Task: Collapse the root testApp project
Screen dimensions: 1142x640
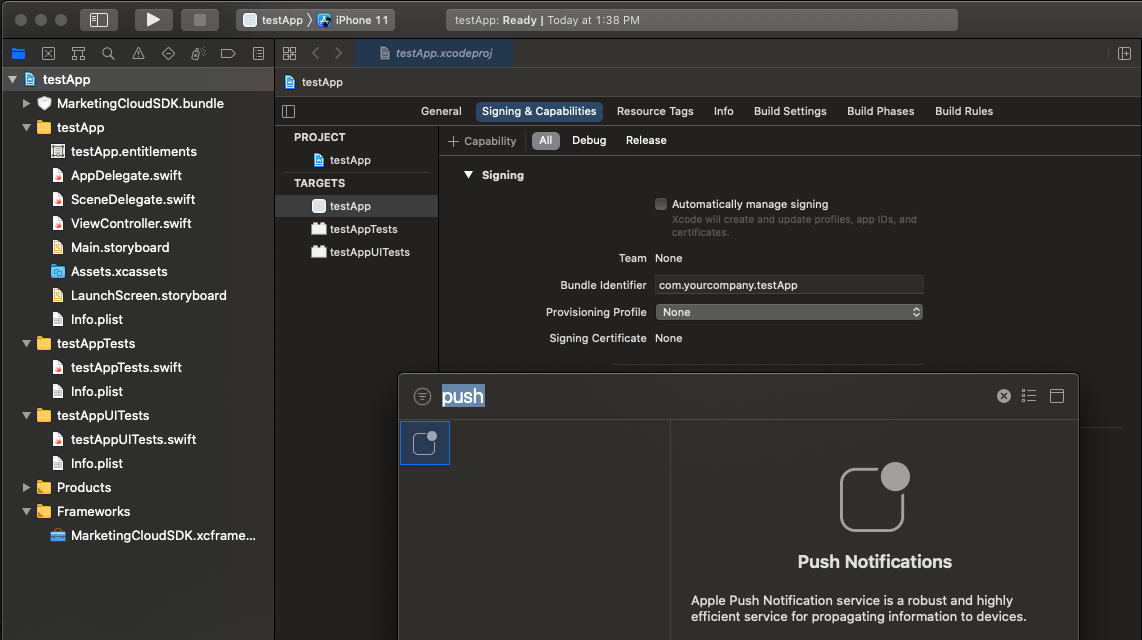Action: click(x=12, y=79)
